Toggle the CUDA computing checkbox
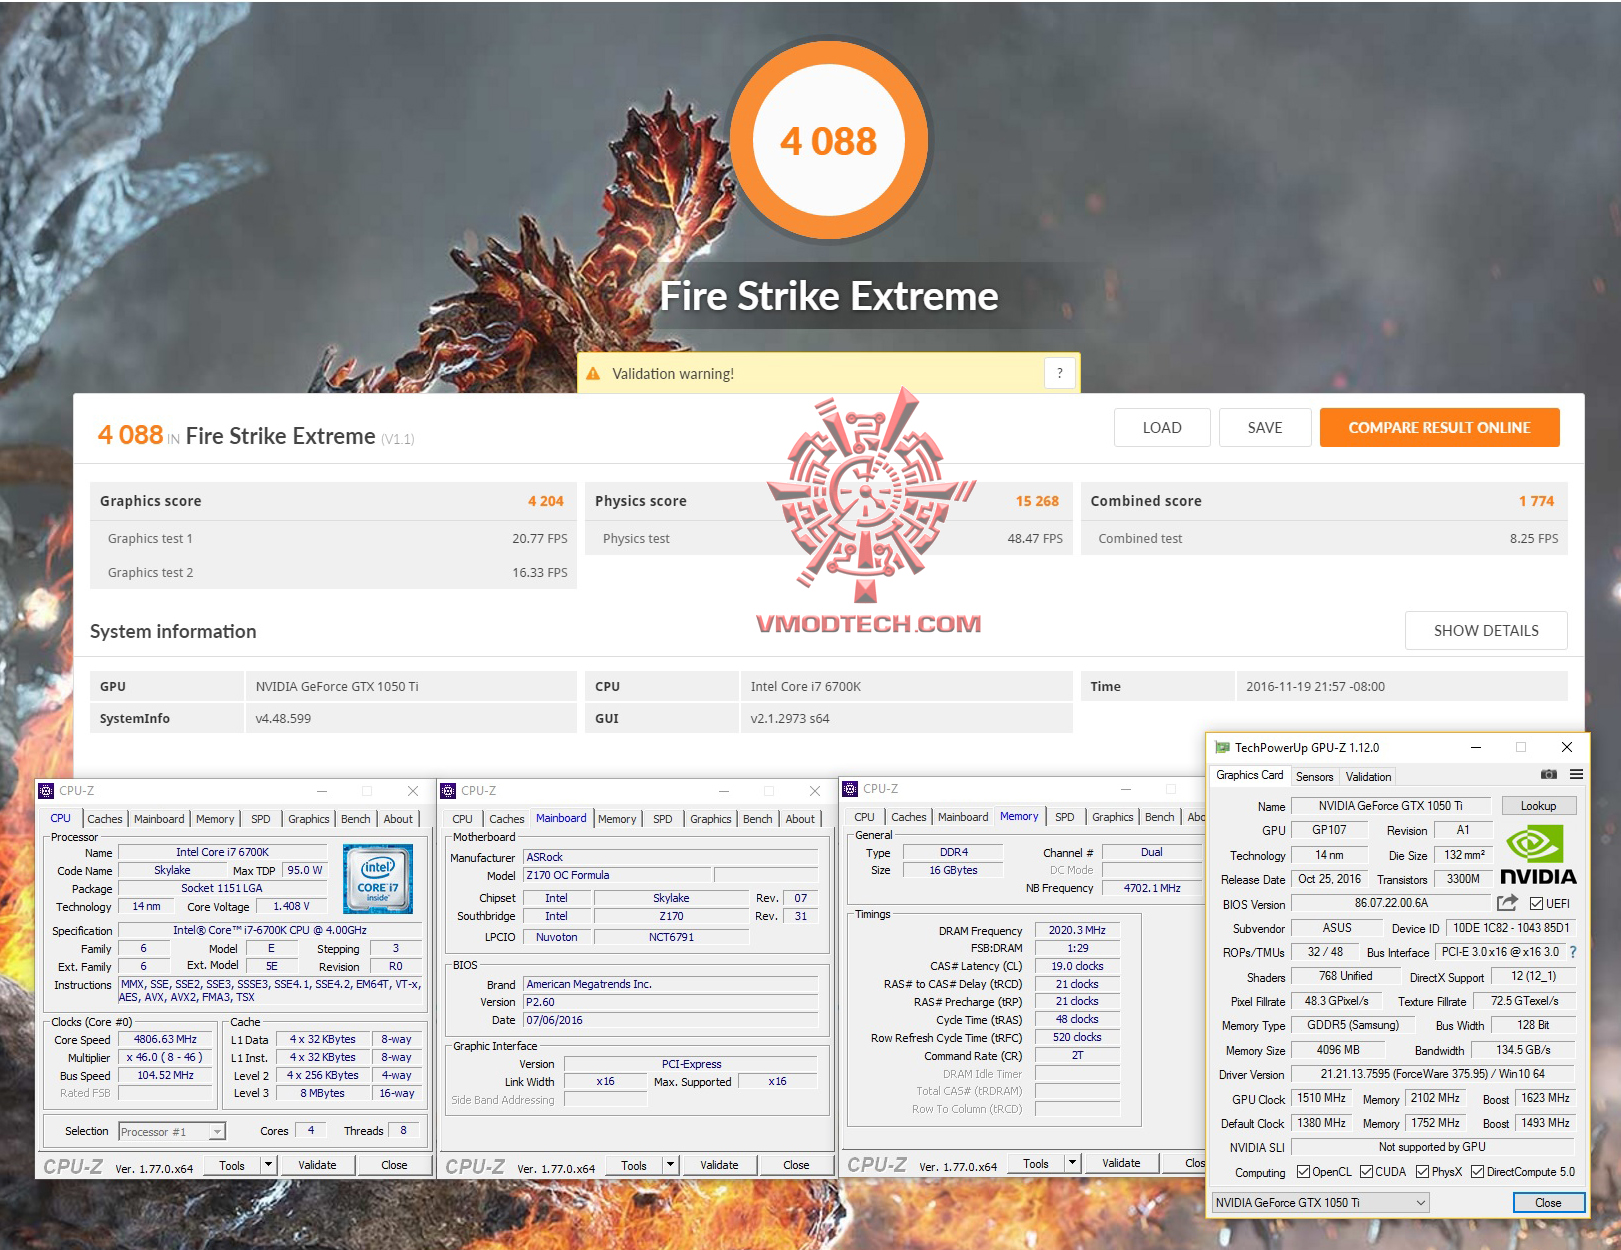Screen dimensions: 1621x1250 click(1366, 1172)
